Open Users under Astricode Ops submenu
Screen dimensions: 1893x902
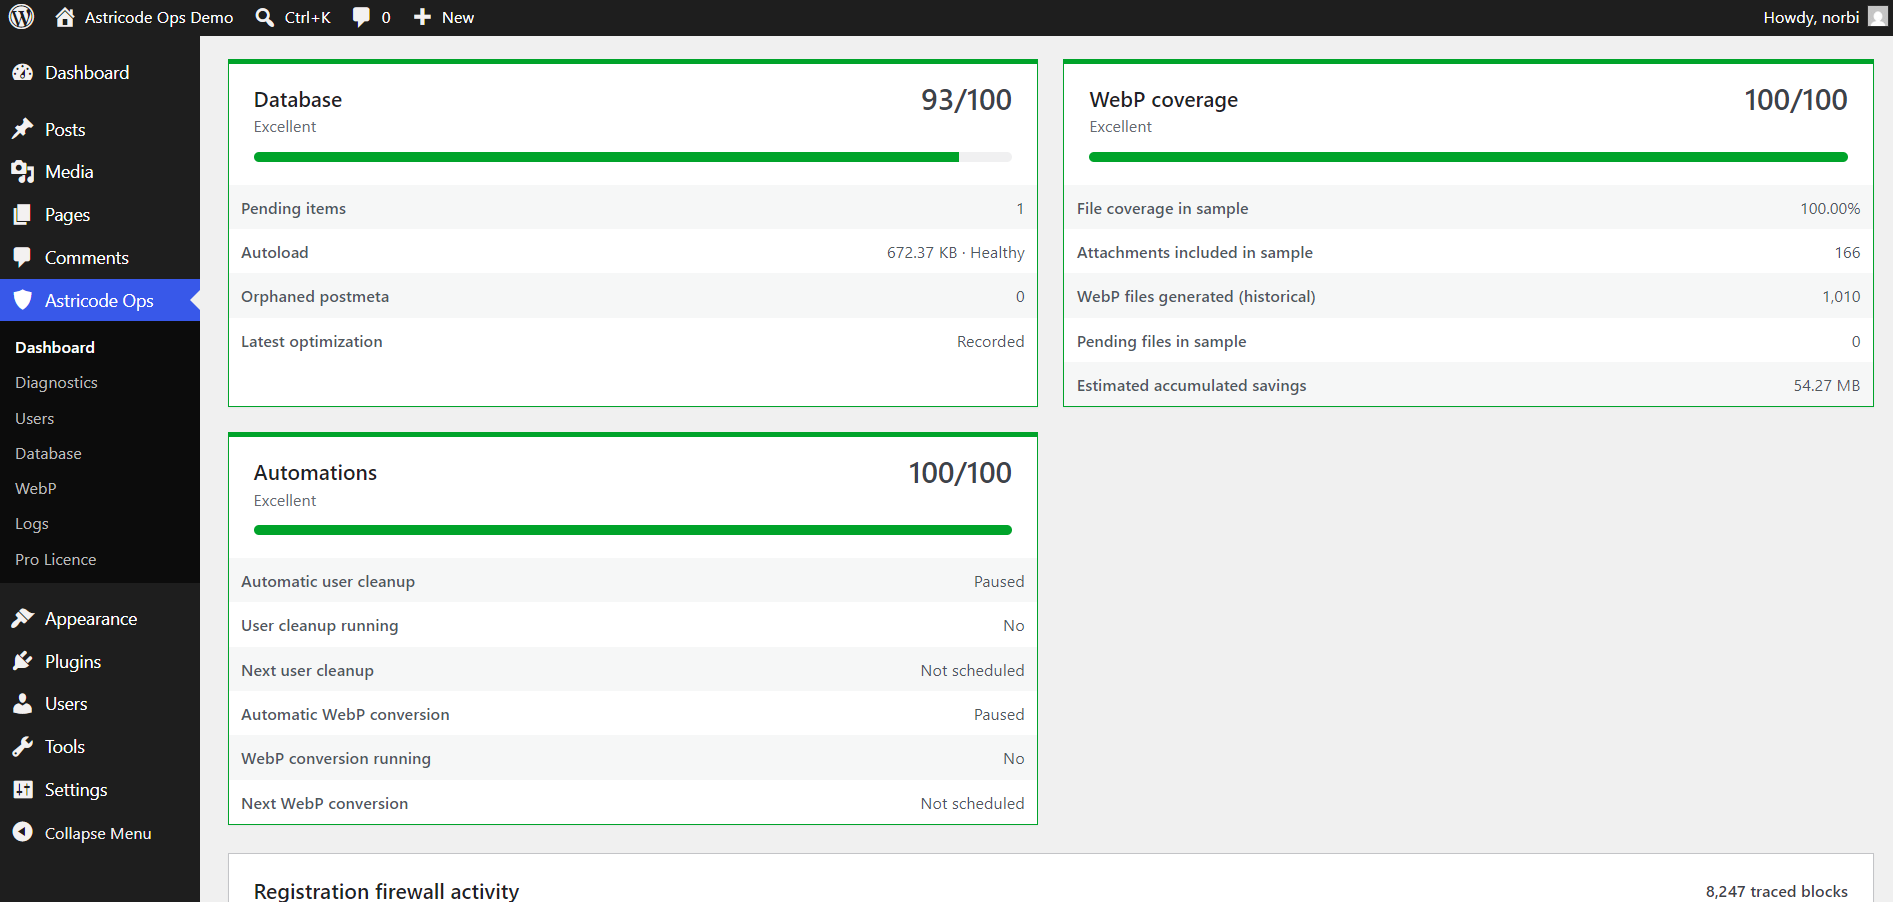coord(34,418)
